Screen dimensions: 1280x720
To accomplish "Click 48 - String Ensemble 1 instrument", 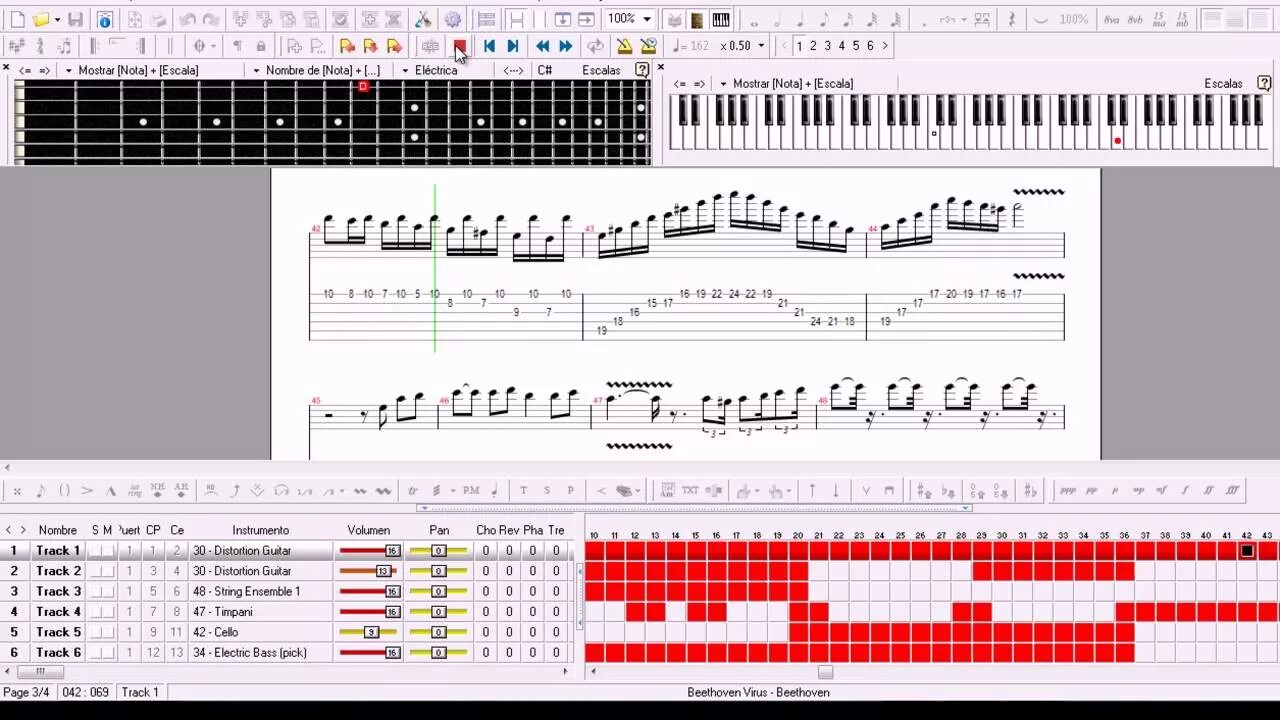I will [x=247, y=592].
